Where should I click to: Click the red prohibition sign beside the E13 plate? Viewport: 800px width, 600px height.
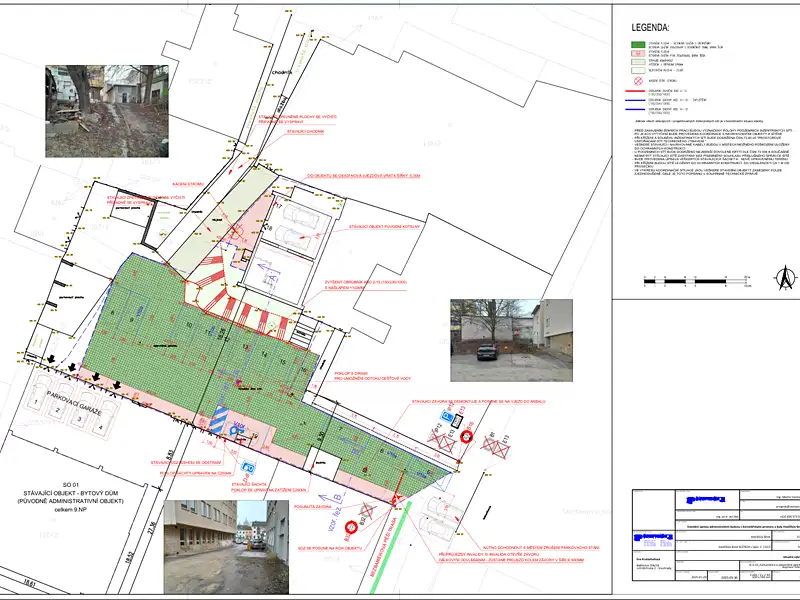point(466,437)
